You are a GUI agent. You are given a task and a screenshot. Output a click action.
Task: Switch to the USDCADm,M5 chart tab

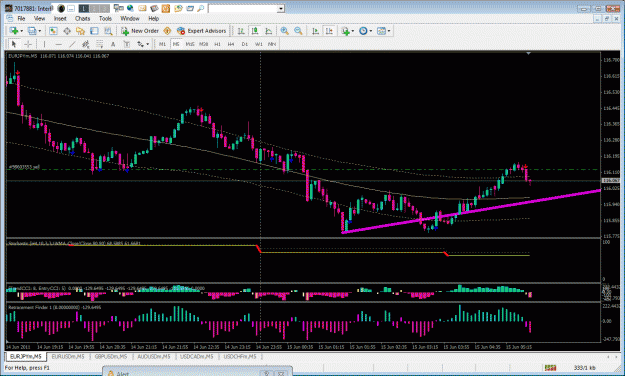(197, 356)
